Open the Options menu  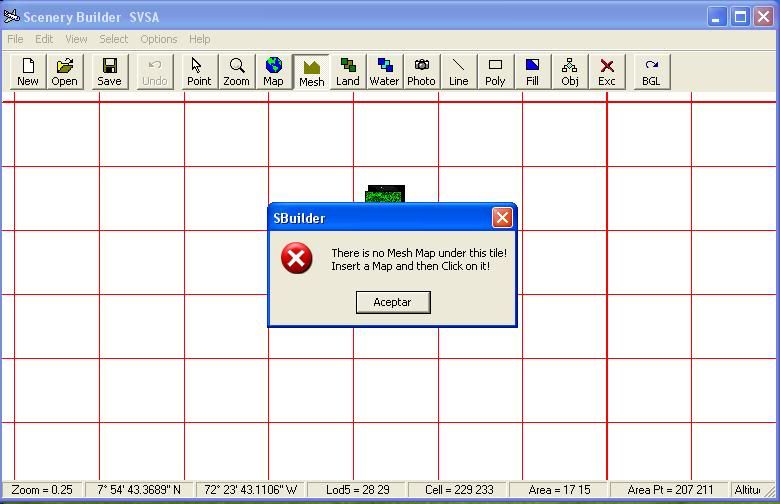pyautogui.click(x=159, y=39)
